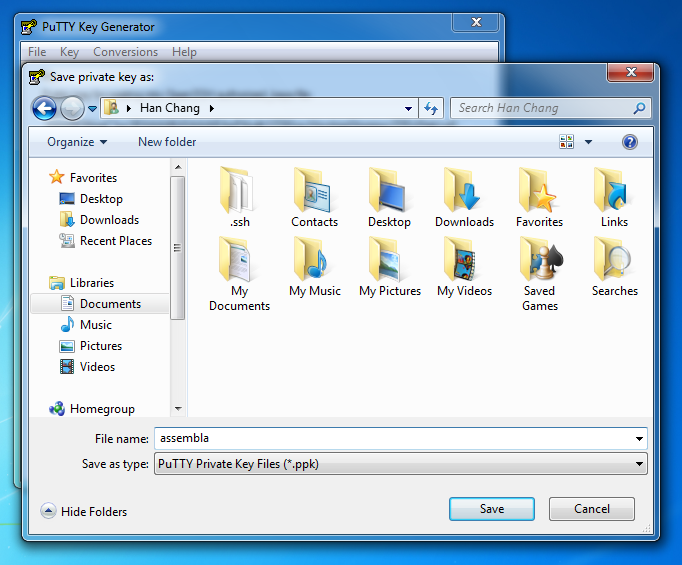Open File menu in PuTTY Key Generator
The width and height of the screenshot is (682, 565).
pyautogui.click(x=37, y=52)
